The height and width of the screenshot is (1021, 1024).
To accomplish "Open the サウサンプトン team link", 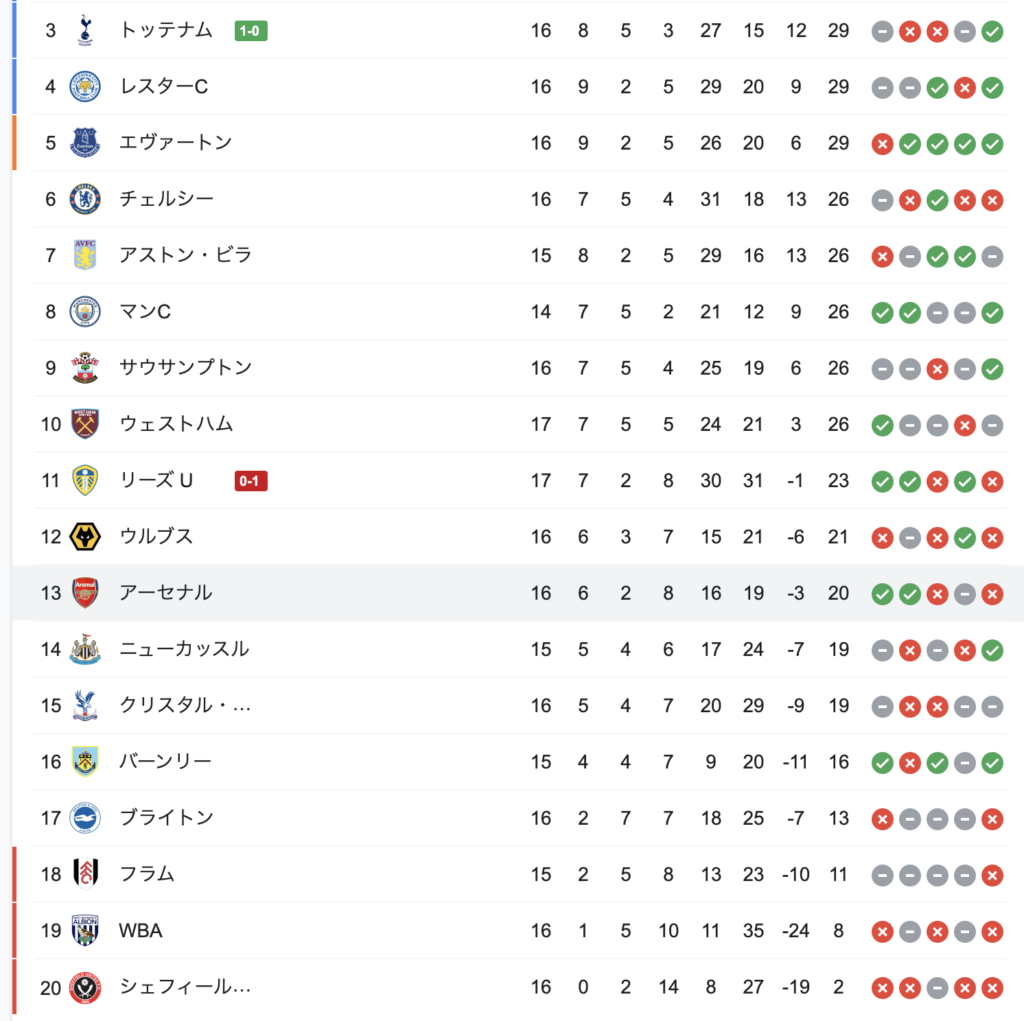I will click(185, 368).
